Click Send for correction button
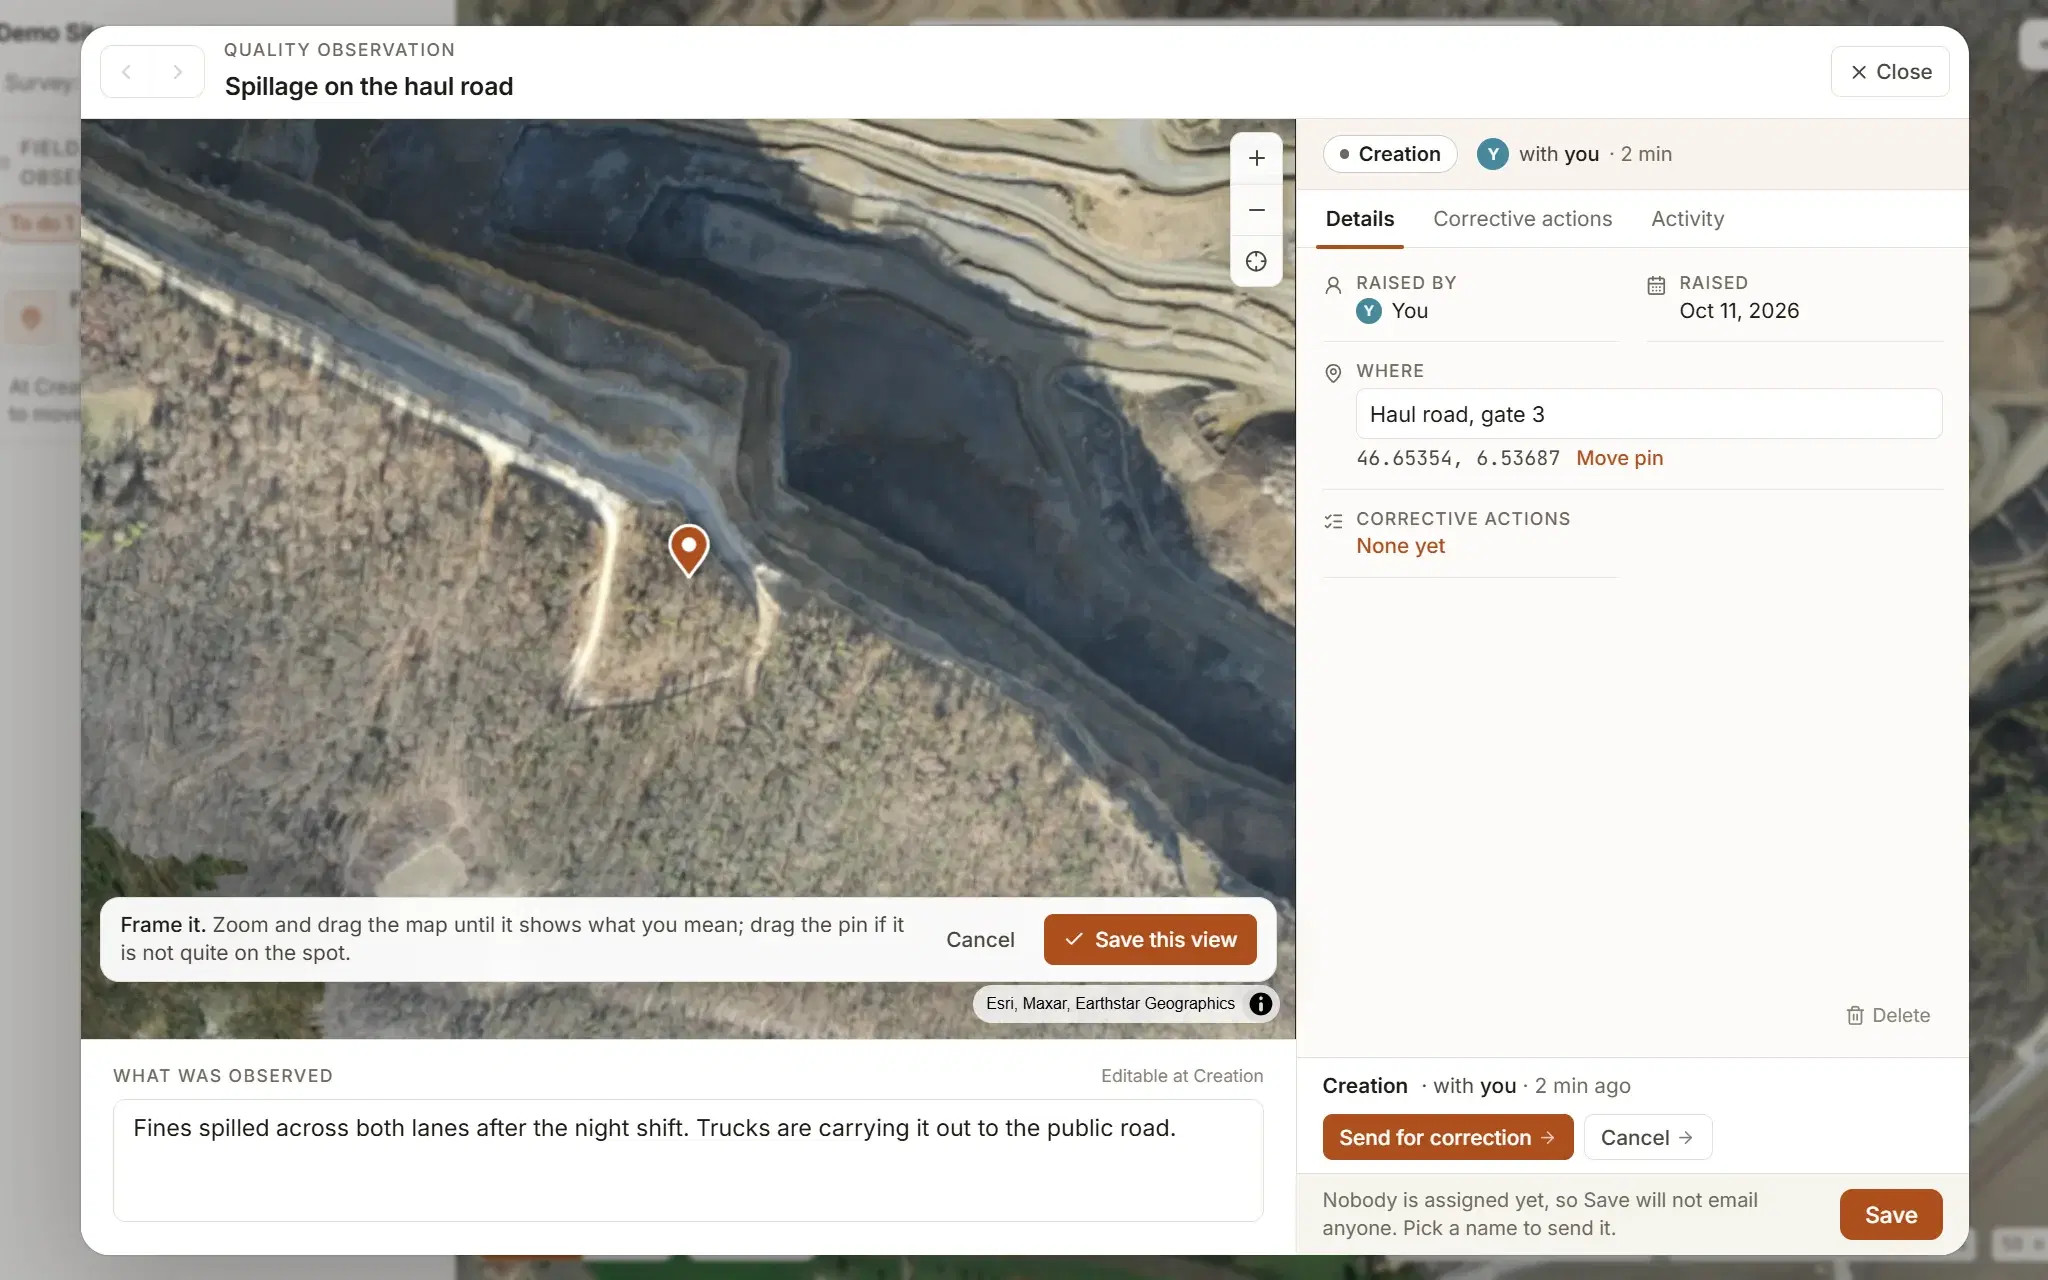2048x1280 pixels. point(1447,1137)
